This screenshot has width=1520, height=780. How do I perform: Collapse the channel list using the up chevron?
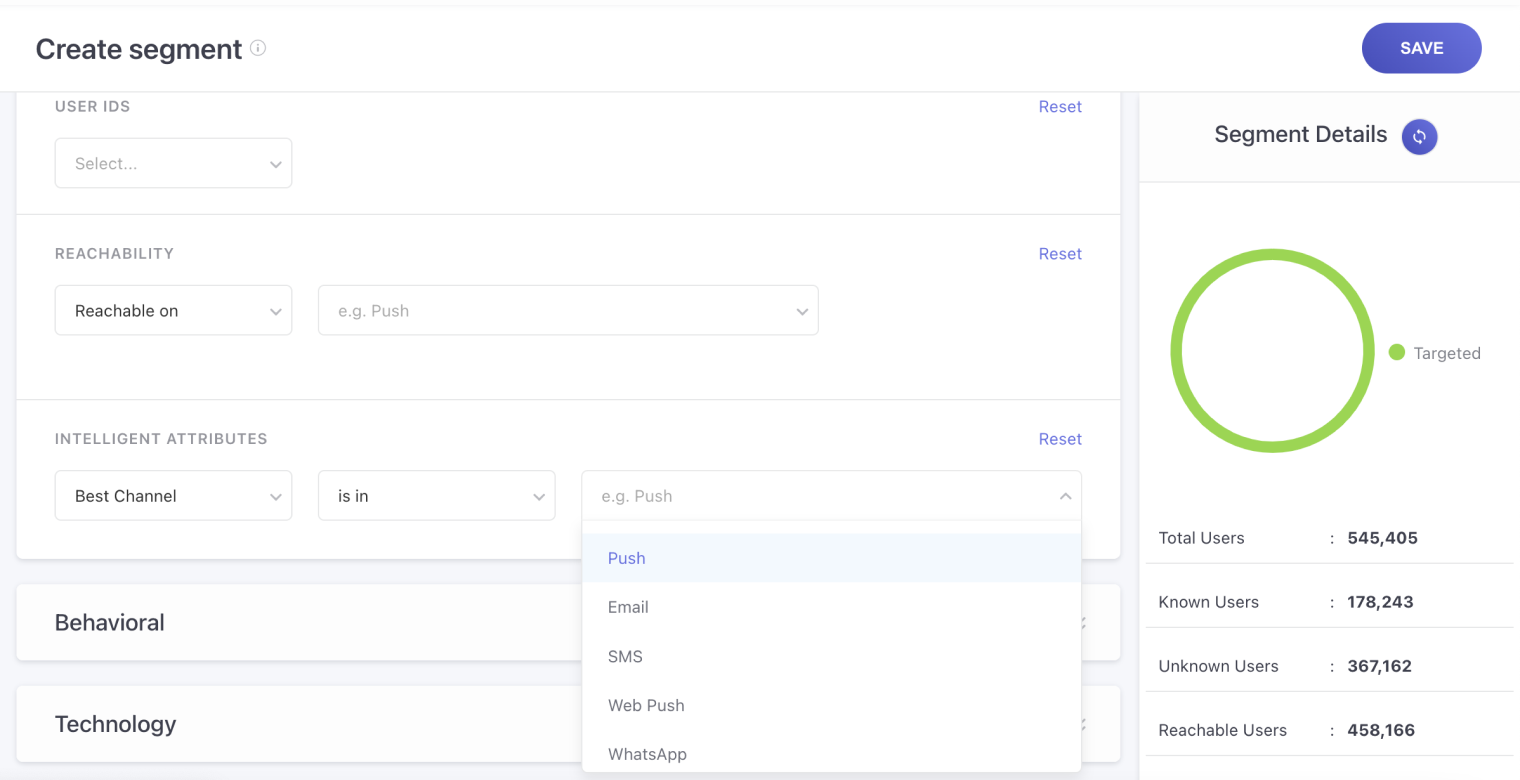pos(1065,496)
